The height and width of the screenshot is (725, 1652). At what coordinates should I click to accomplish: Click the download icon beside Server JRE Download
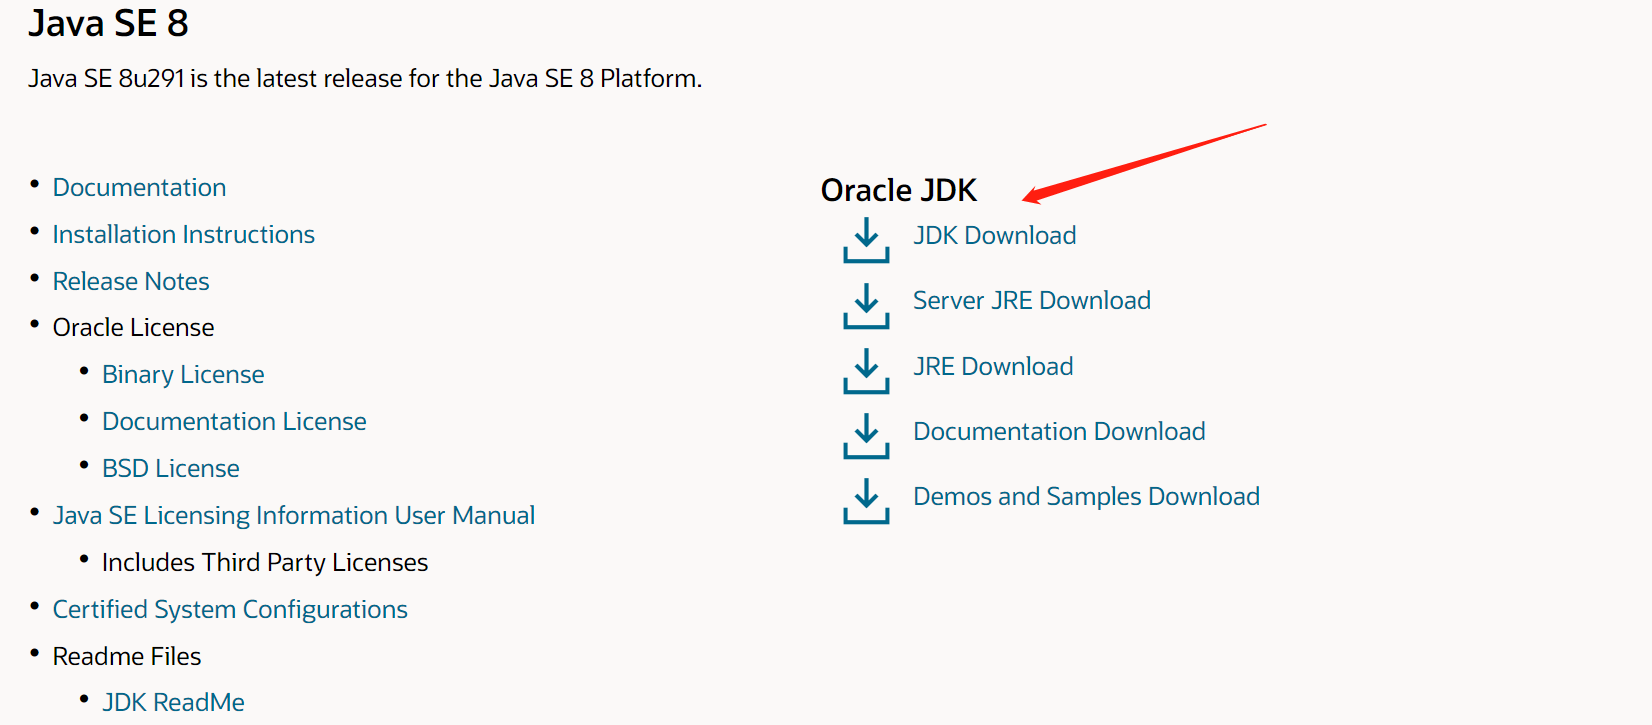pyautogui.click(x=866, y=305)
